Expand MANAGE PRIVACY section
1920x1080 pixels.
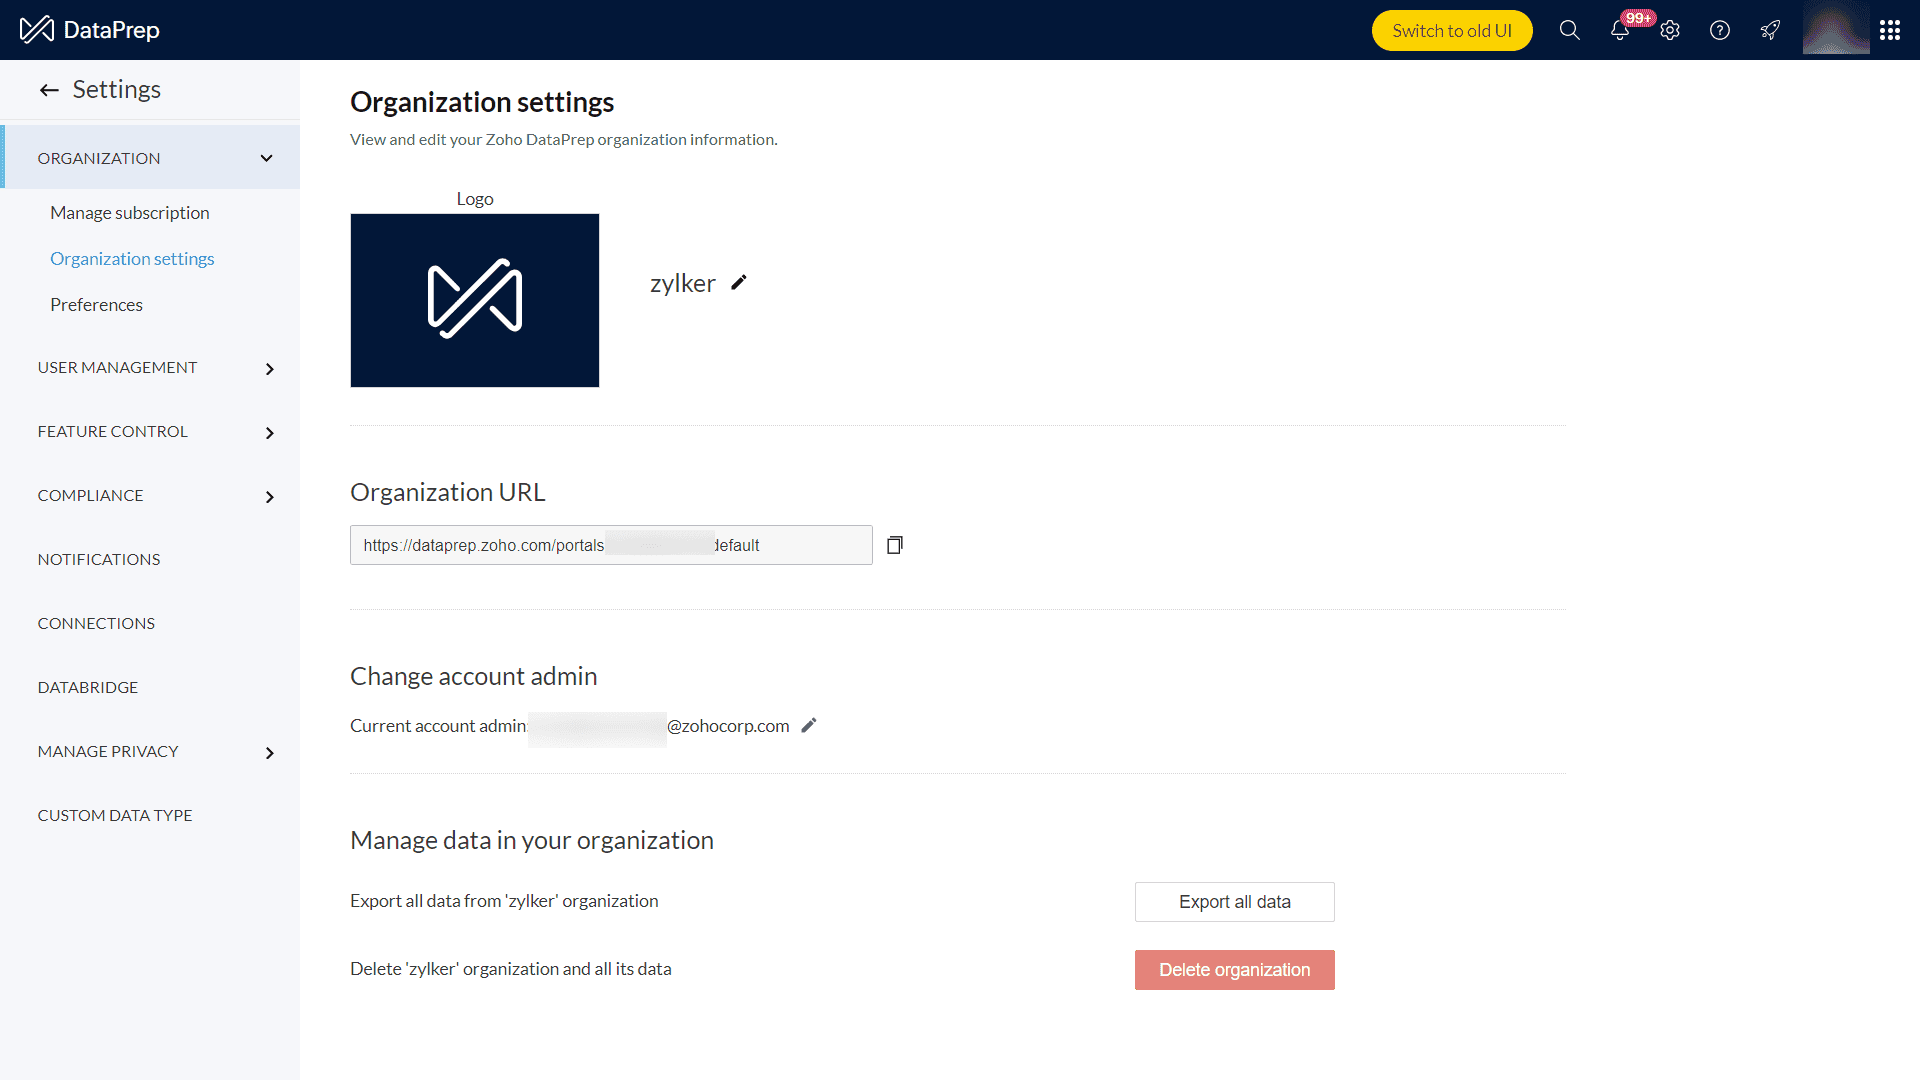coord(269,752)
